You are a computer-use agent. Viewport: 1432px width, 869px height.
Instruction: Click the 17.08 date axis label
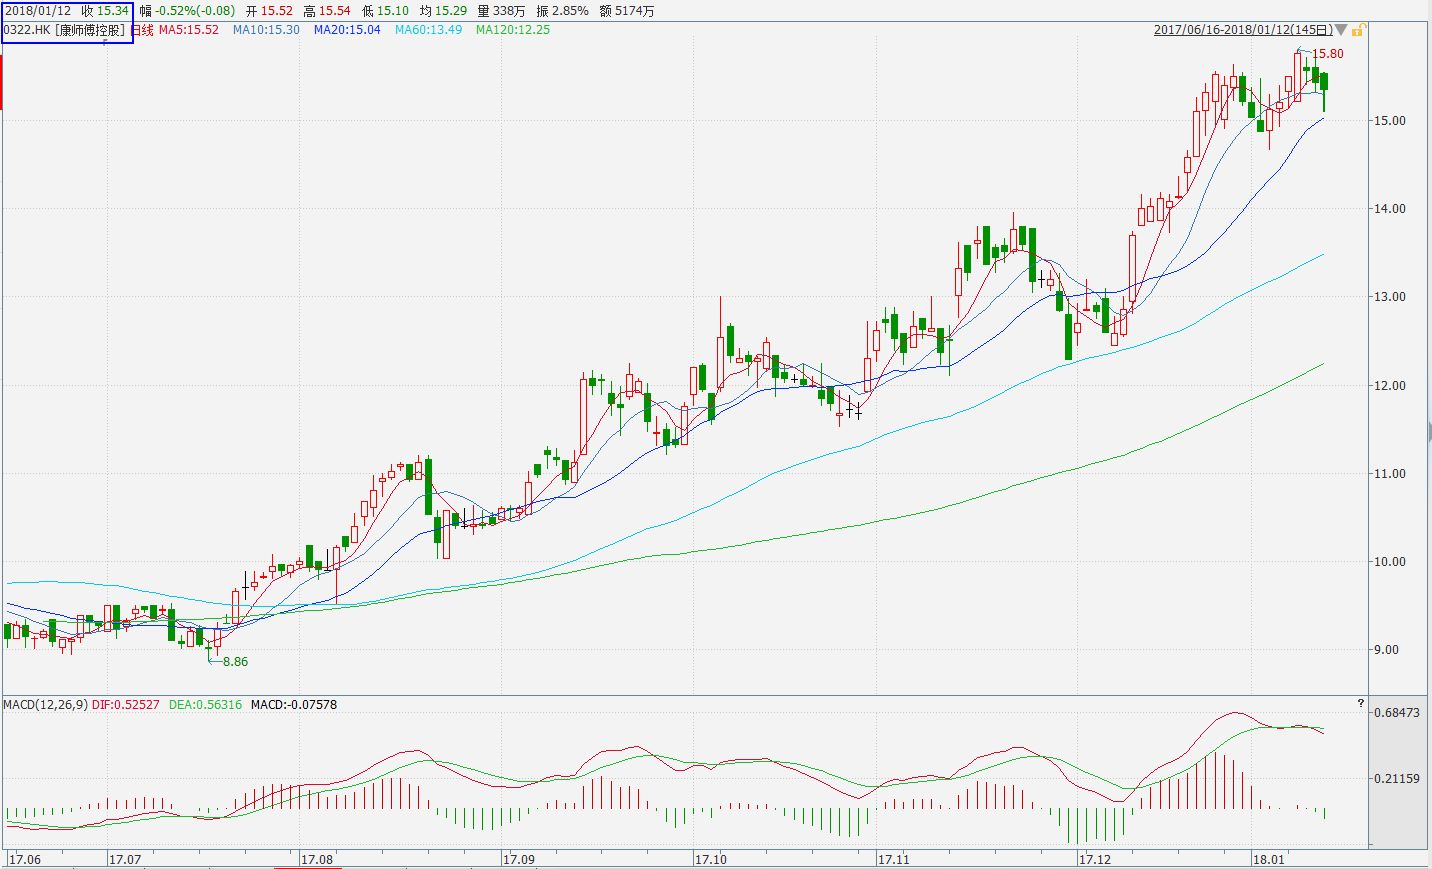coord(317,859)
